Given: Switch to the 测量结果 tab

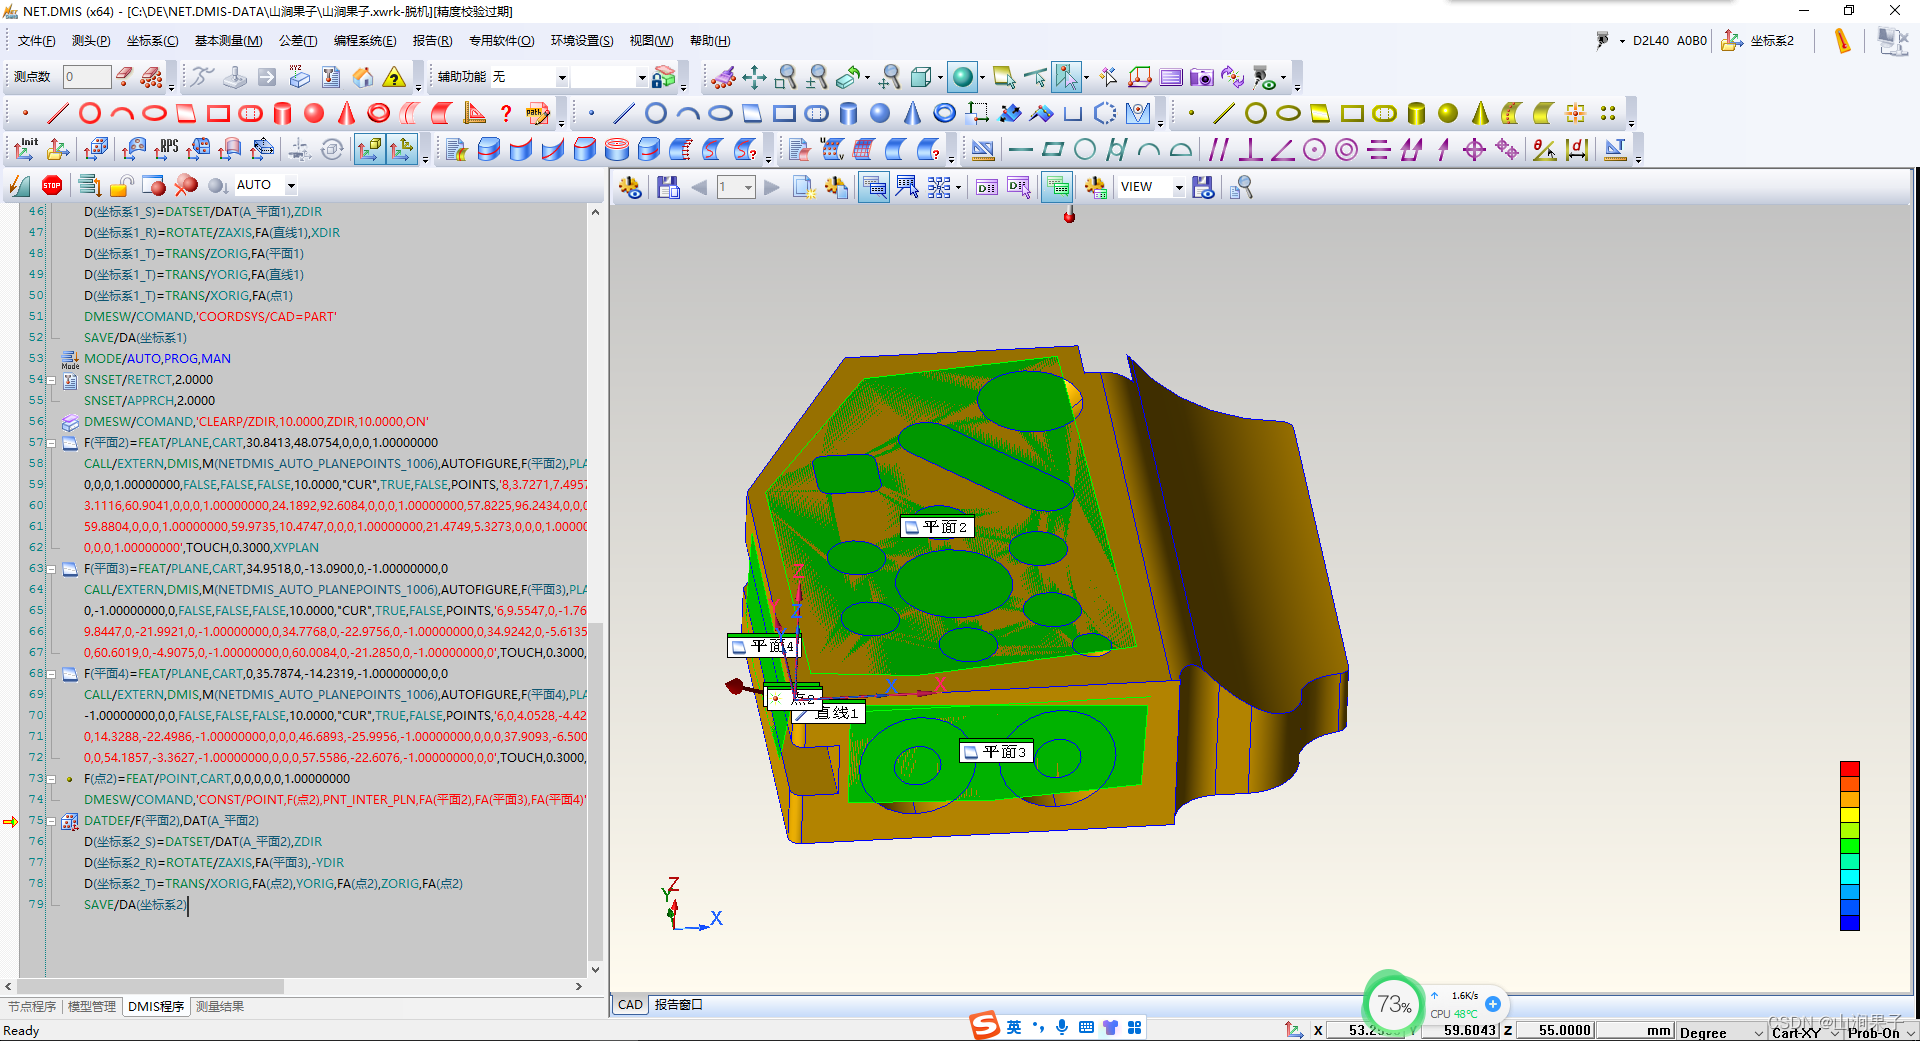Looking at the screenshot, I should [x=220, y=1006].
